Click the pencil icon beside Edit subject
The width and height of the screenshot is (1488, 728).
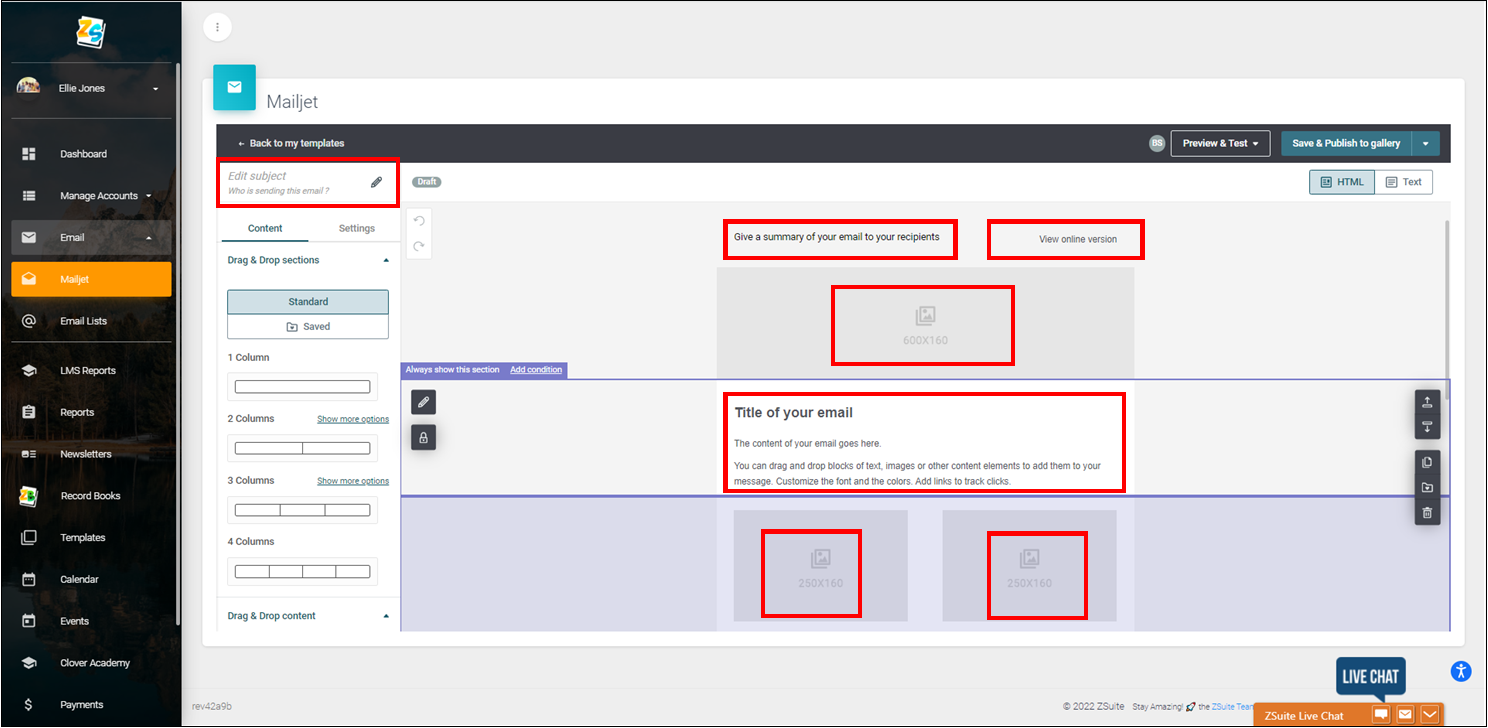click(376, 182)
